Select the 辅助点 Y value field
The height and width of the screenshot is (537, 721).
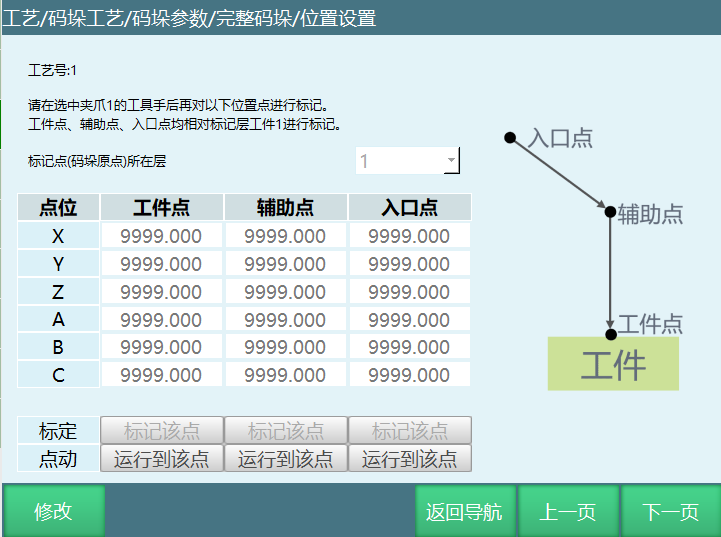(x=285, y=264)
